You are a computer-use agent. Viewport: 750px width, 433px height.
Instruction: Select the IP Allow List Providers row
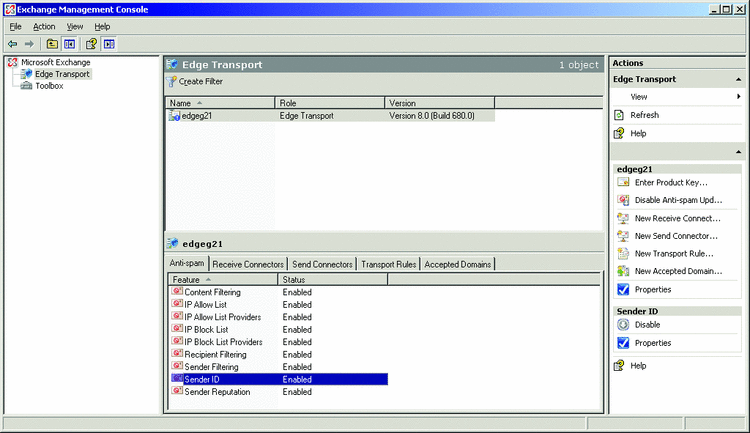click(x=279, y=317)
